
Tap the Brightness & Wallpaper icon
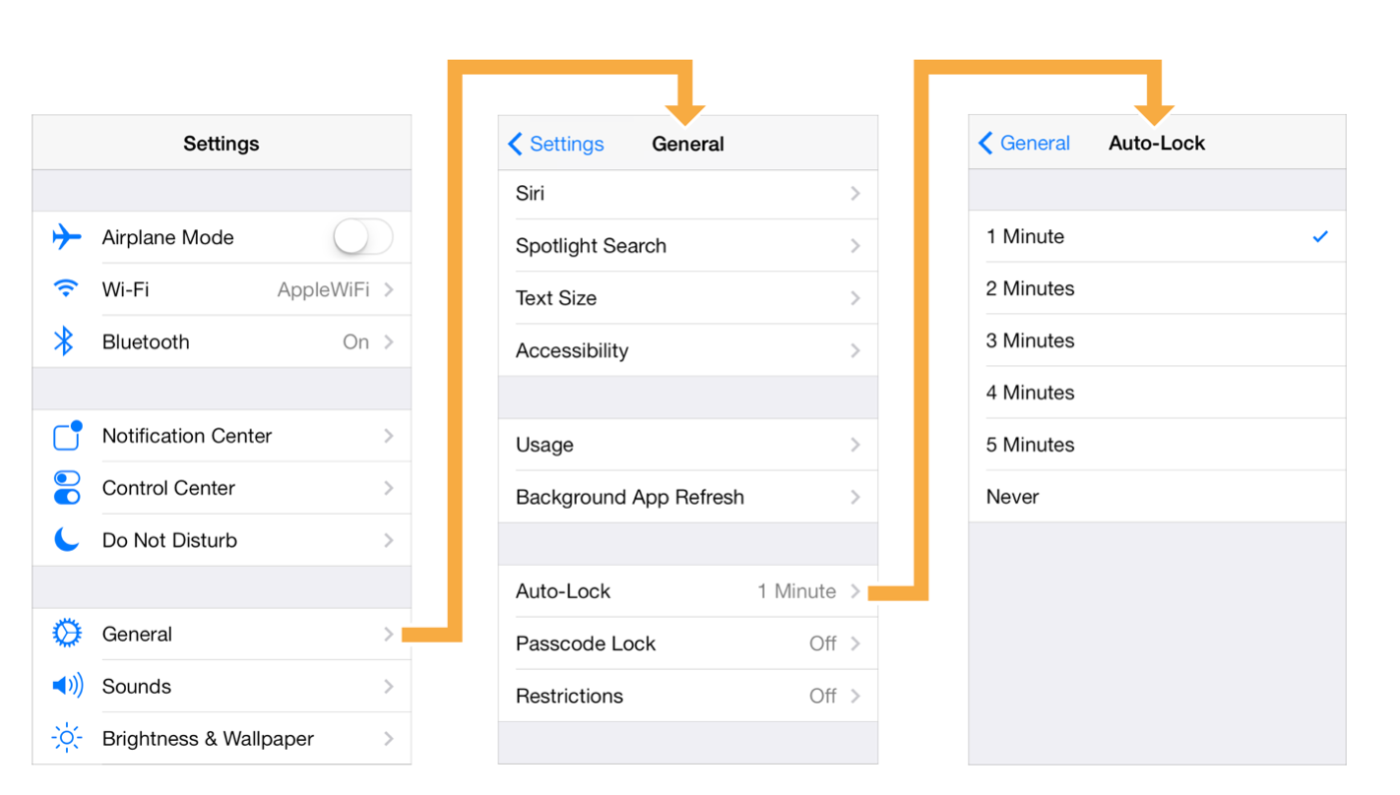pos(66,738)
